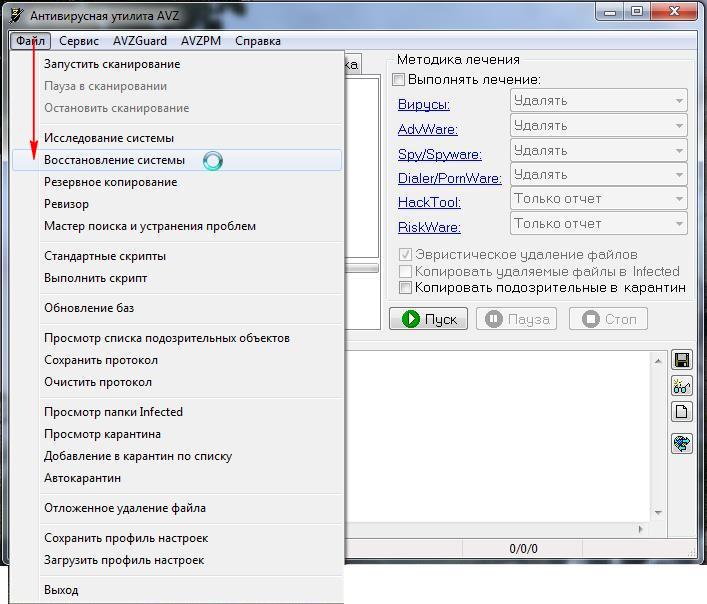Enable Копировать подозрительные в карантин checkbox
Screen dimensions: 707x604
point(405,287)
